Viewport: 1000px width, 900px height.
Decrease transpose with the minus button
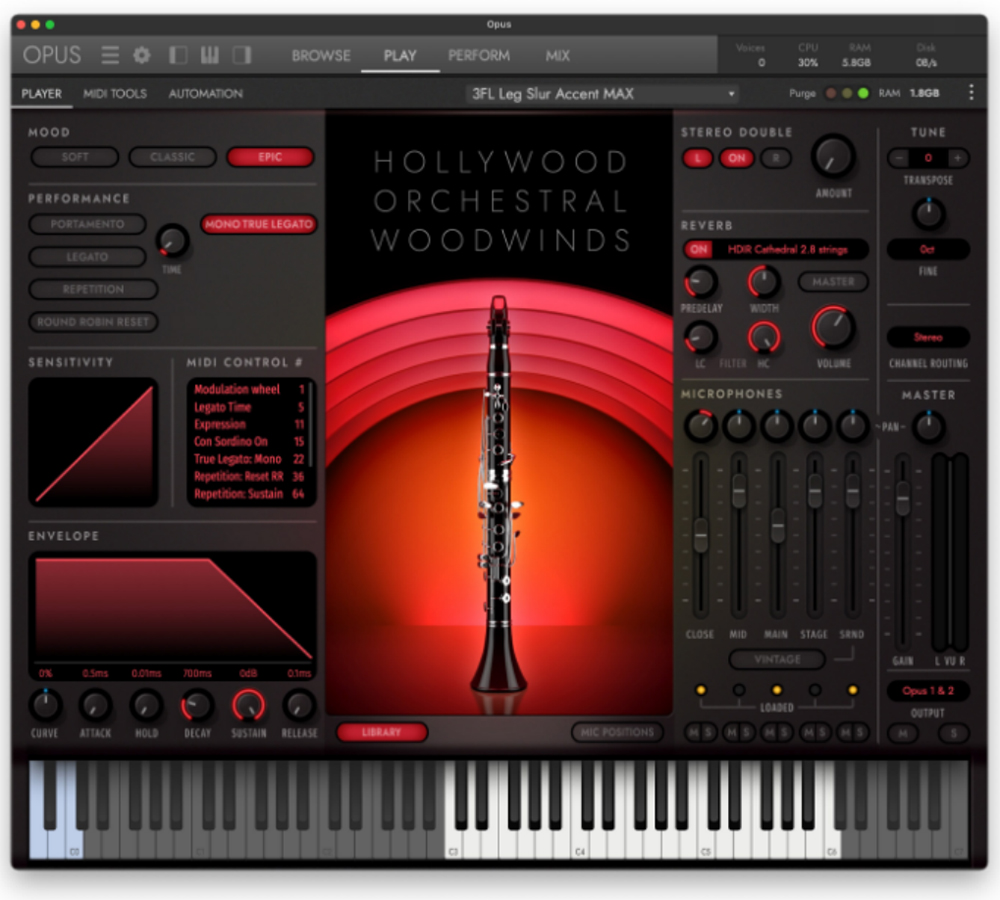tap(898, 158)
